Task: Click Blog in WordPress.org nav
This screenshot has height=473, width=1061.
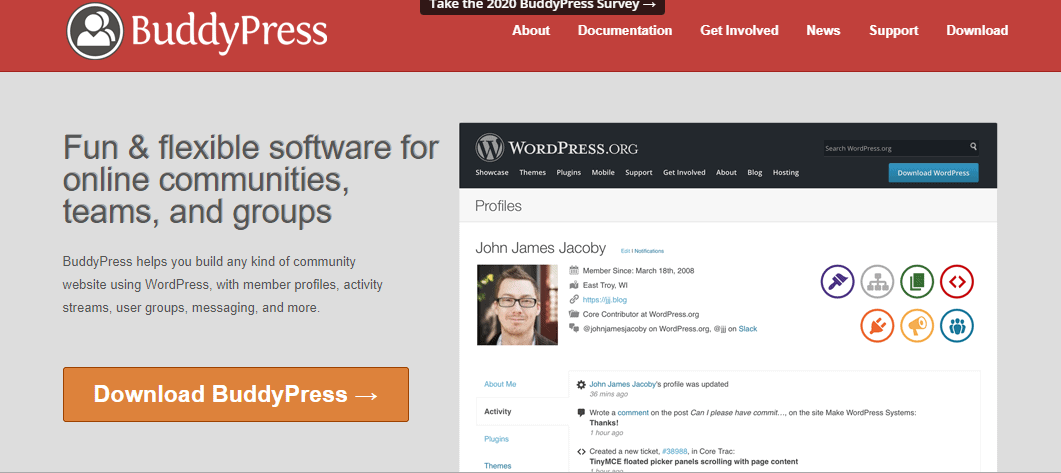Action: [754, 173]
